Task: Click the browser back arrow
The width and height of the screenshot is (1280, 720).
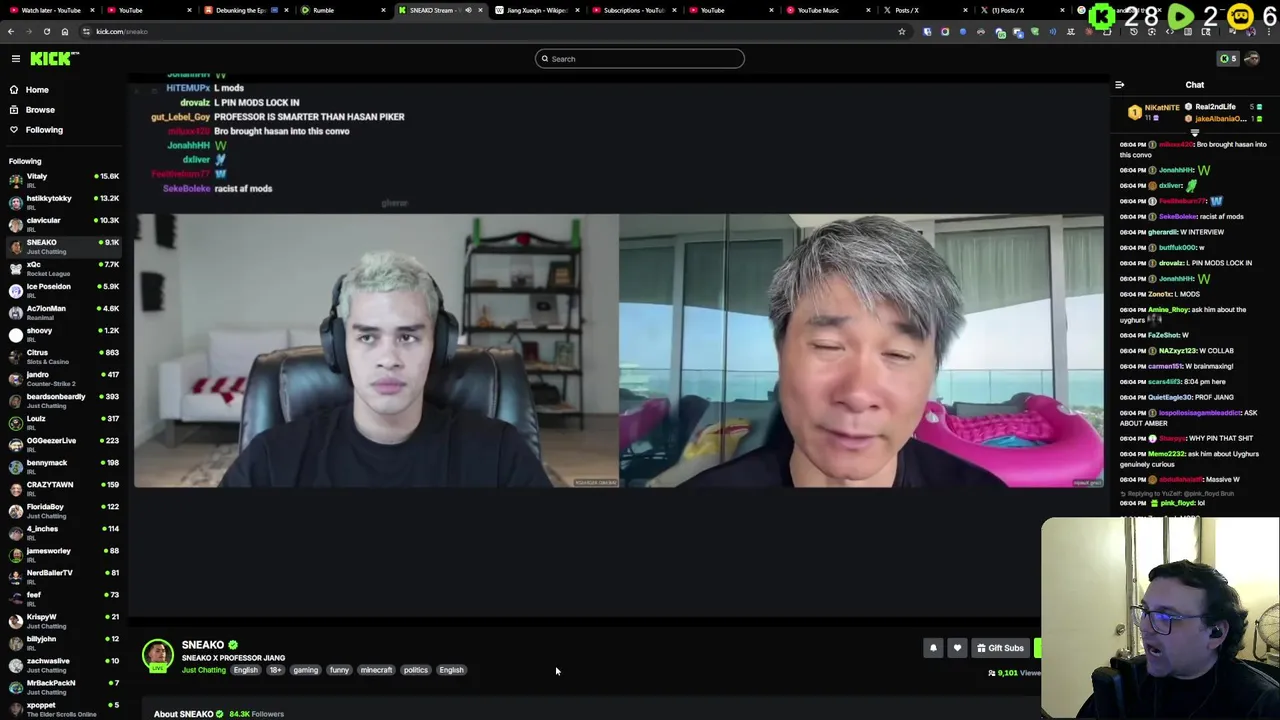Action: pyautogui.click(x=11, y=32)
